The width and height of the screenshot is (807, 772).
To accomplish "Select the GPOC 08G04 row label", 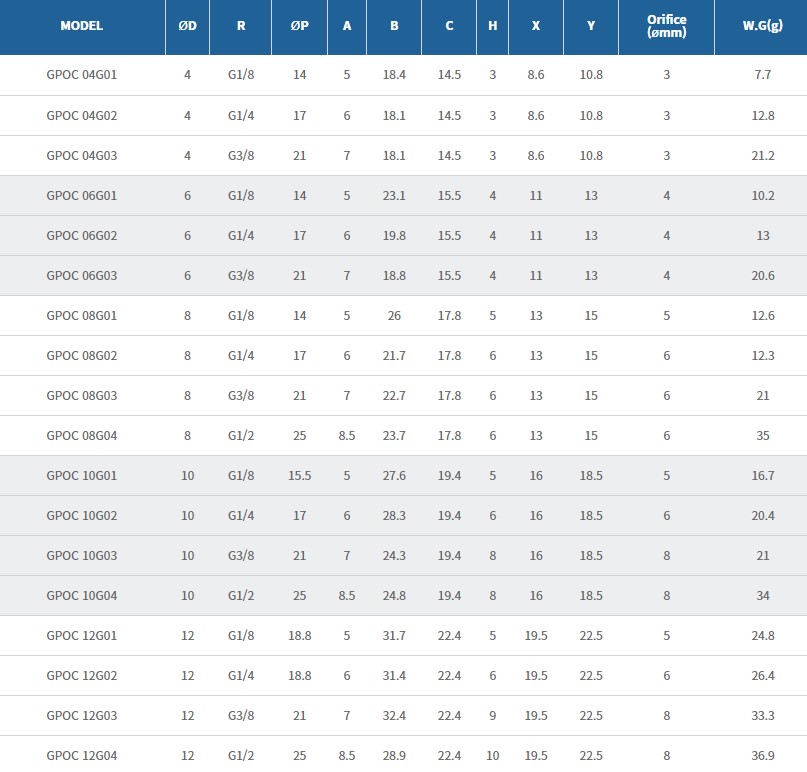I will pos(82,435).
